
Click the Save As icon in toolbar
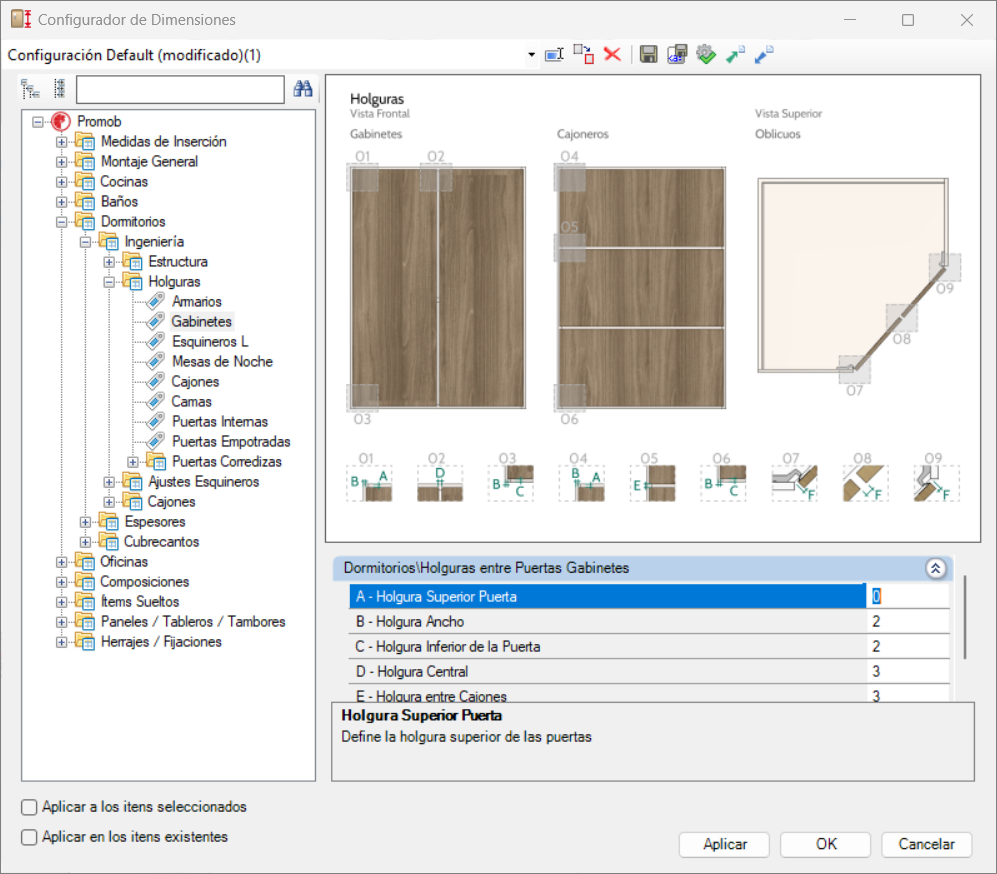[x=677, y=54]
